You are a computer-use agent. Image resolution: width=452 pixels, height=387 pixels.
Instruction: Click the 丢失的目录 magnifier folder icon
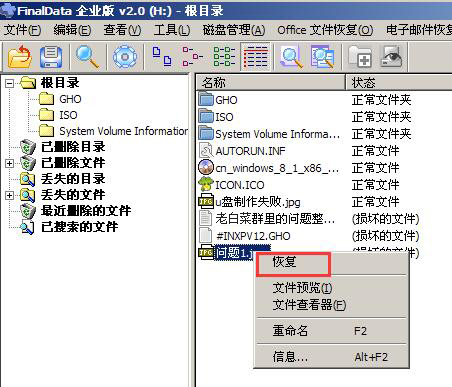tap(28, 179)
